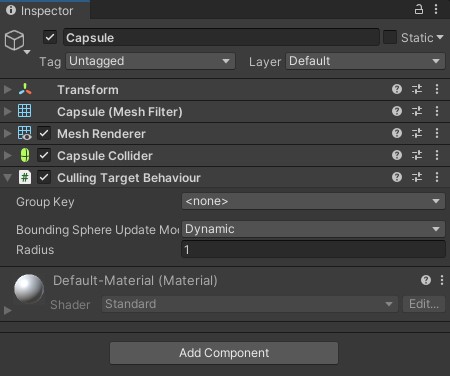Open Culling Target Behaviour preset icon

pos(417,177)
